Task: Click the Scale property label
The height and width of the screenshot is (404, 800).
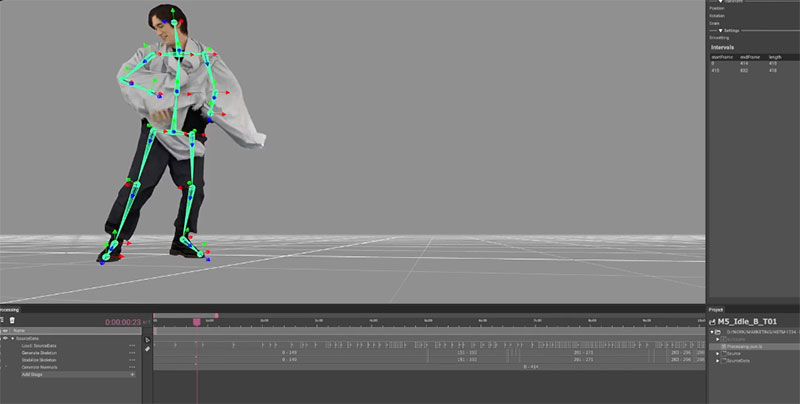Action: click(714, 23)
